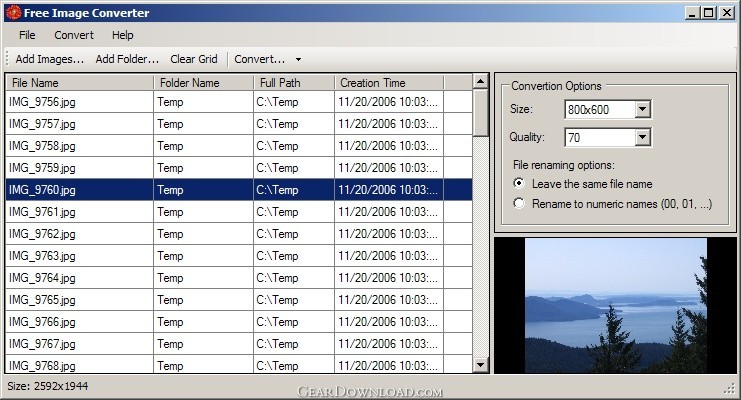The height and width of the screenshot is (400, 741).
Task: Select row IMG_9763.jpg
Action: click(x=239, y=256)
